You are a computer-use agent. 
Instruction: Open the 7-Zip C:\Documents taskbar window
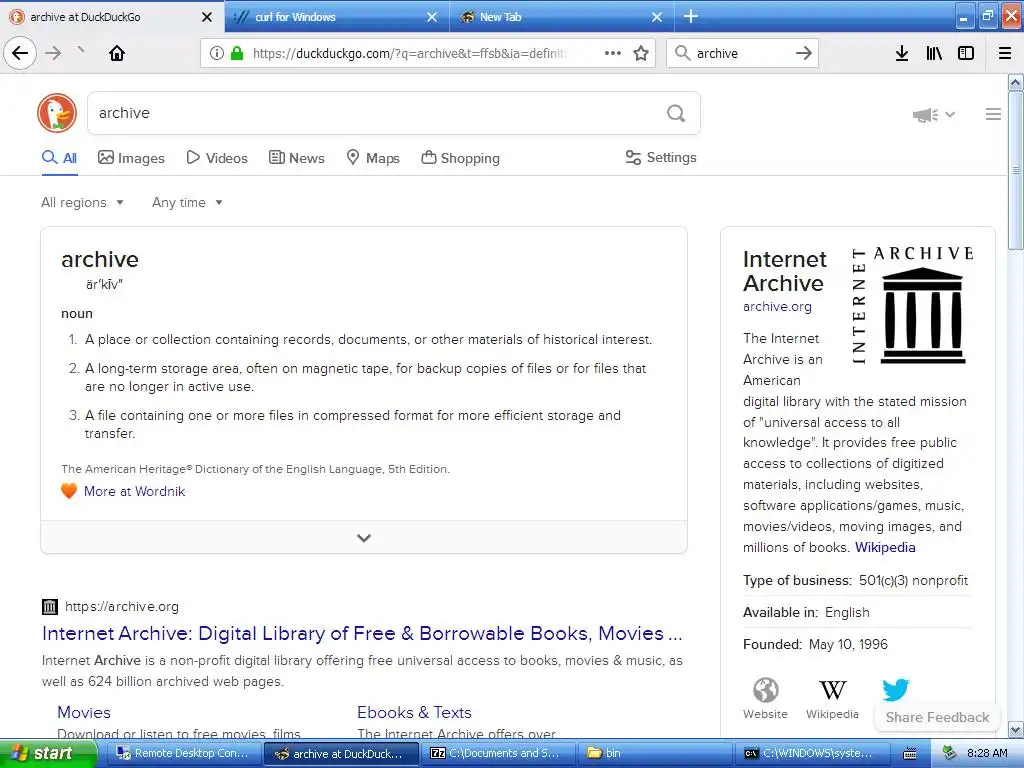point(500,753)
